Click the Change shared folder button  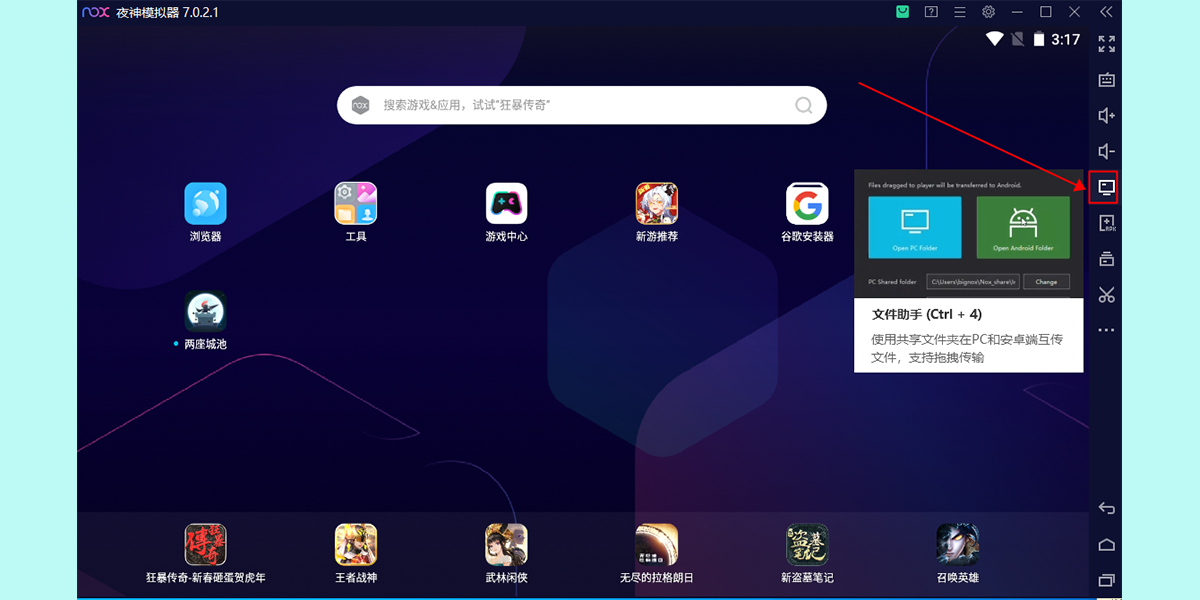(1046, 282)
